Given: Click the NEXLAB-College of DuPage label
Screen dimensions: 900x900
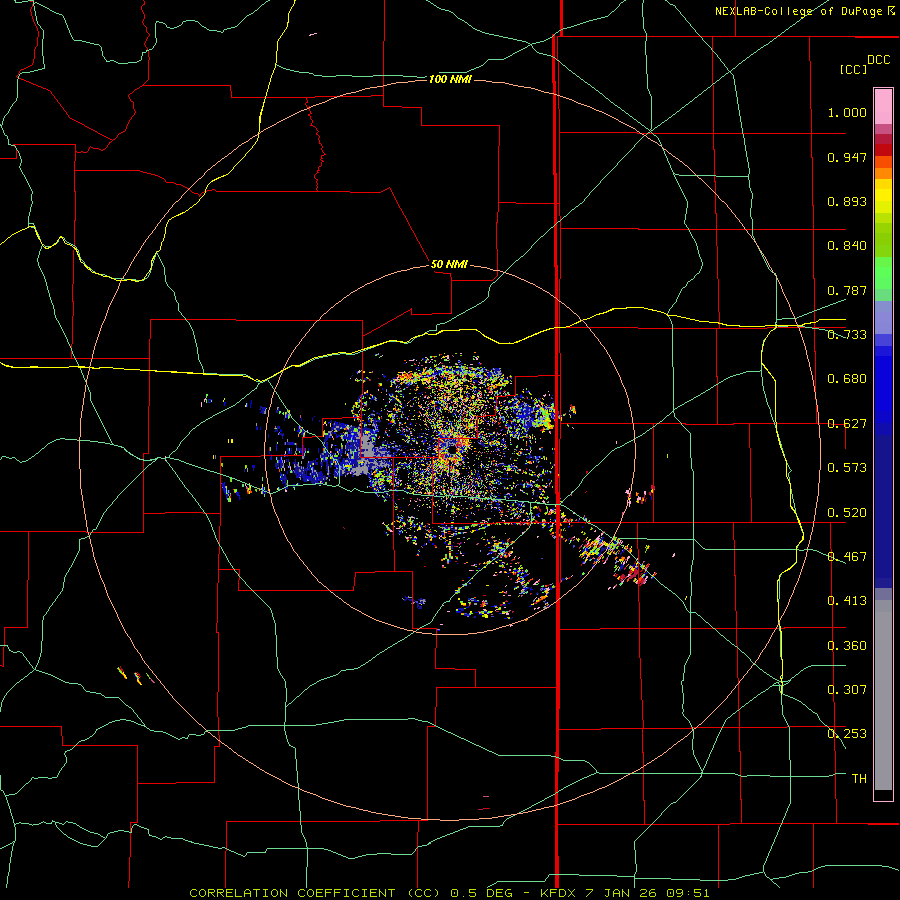Looking at the screenshot, I should click(804, 11).
